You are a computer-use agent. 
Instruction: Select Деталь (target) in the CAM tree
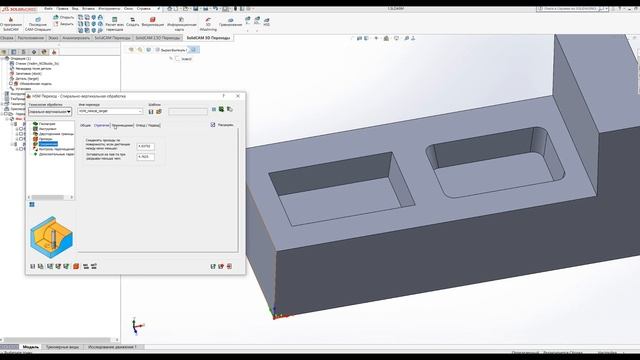pyautogui.click(x=27, y=78)
